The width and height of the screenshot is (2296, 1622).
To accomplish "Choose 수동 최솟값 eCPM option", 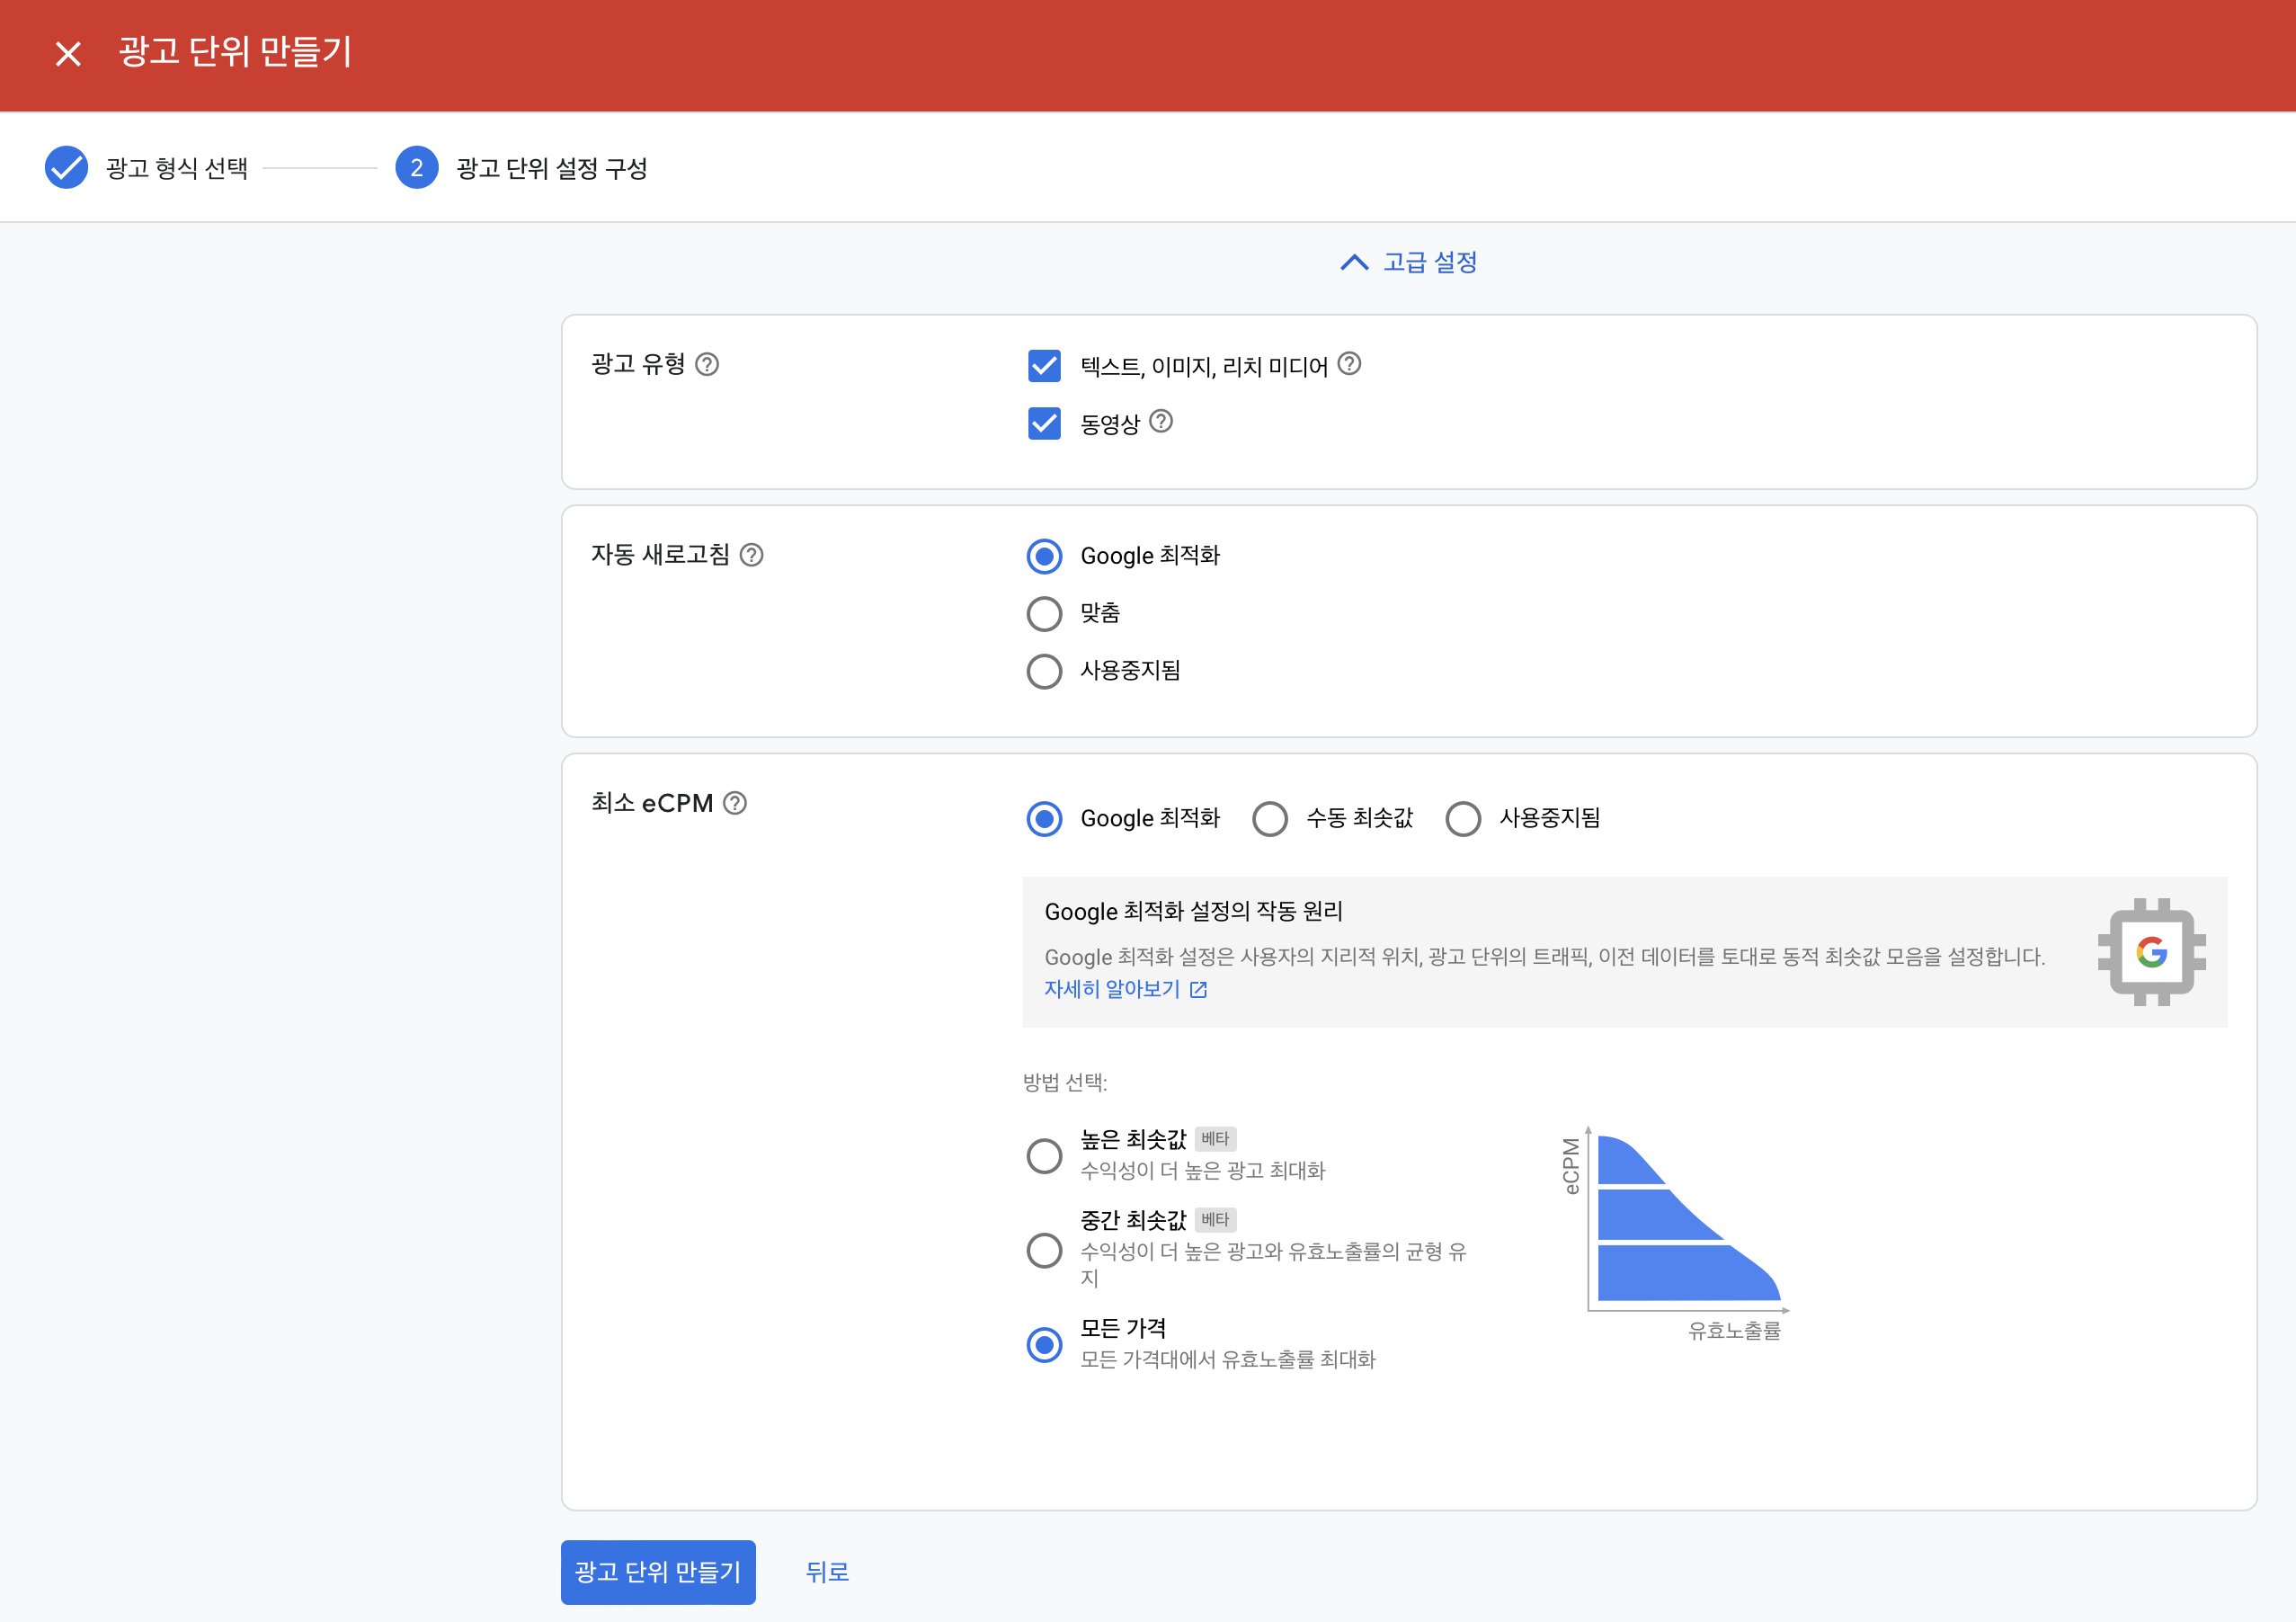I will pyautogui.click(x=1270, y=818).
